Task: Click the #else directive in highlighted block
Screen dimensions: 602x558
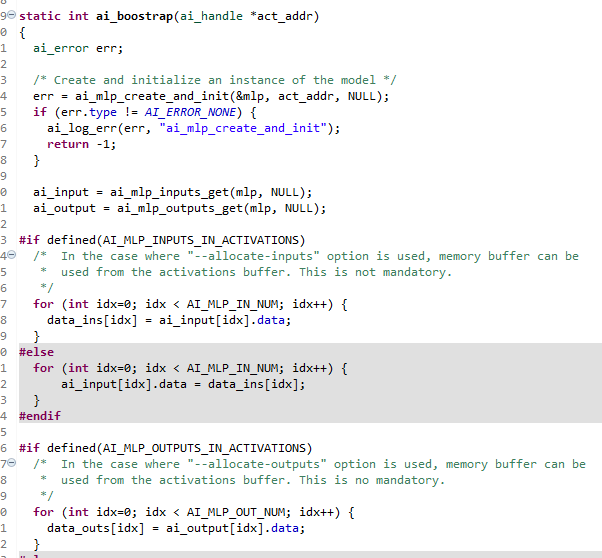Action: (36, 352)
